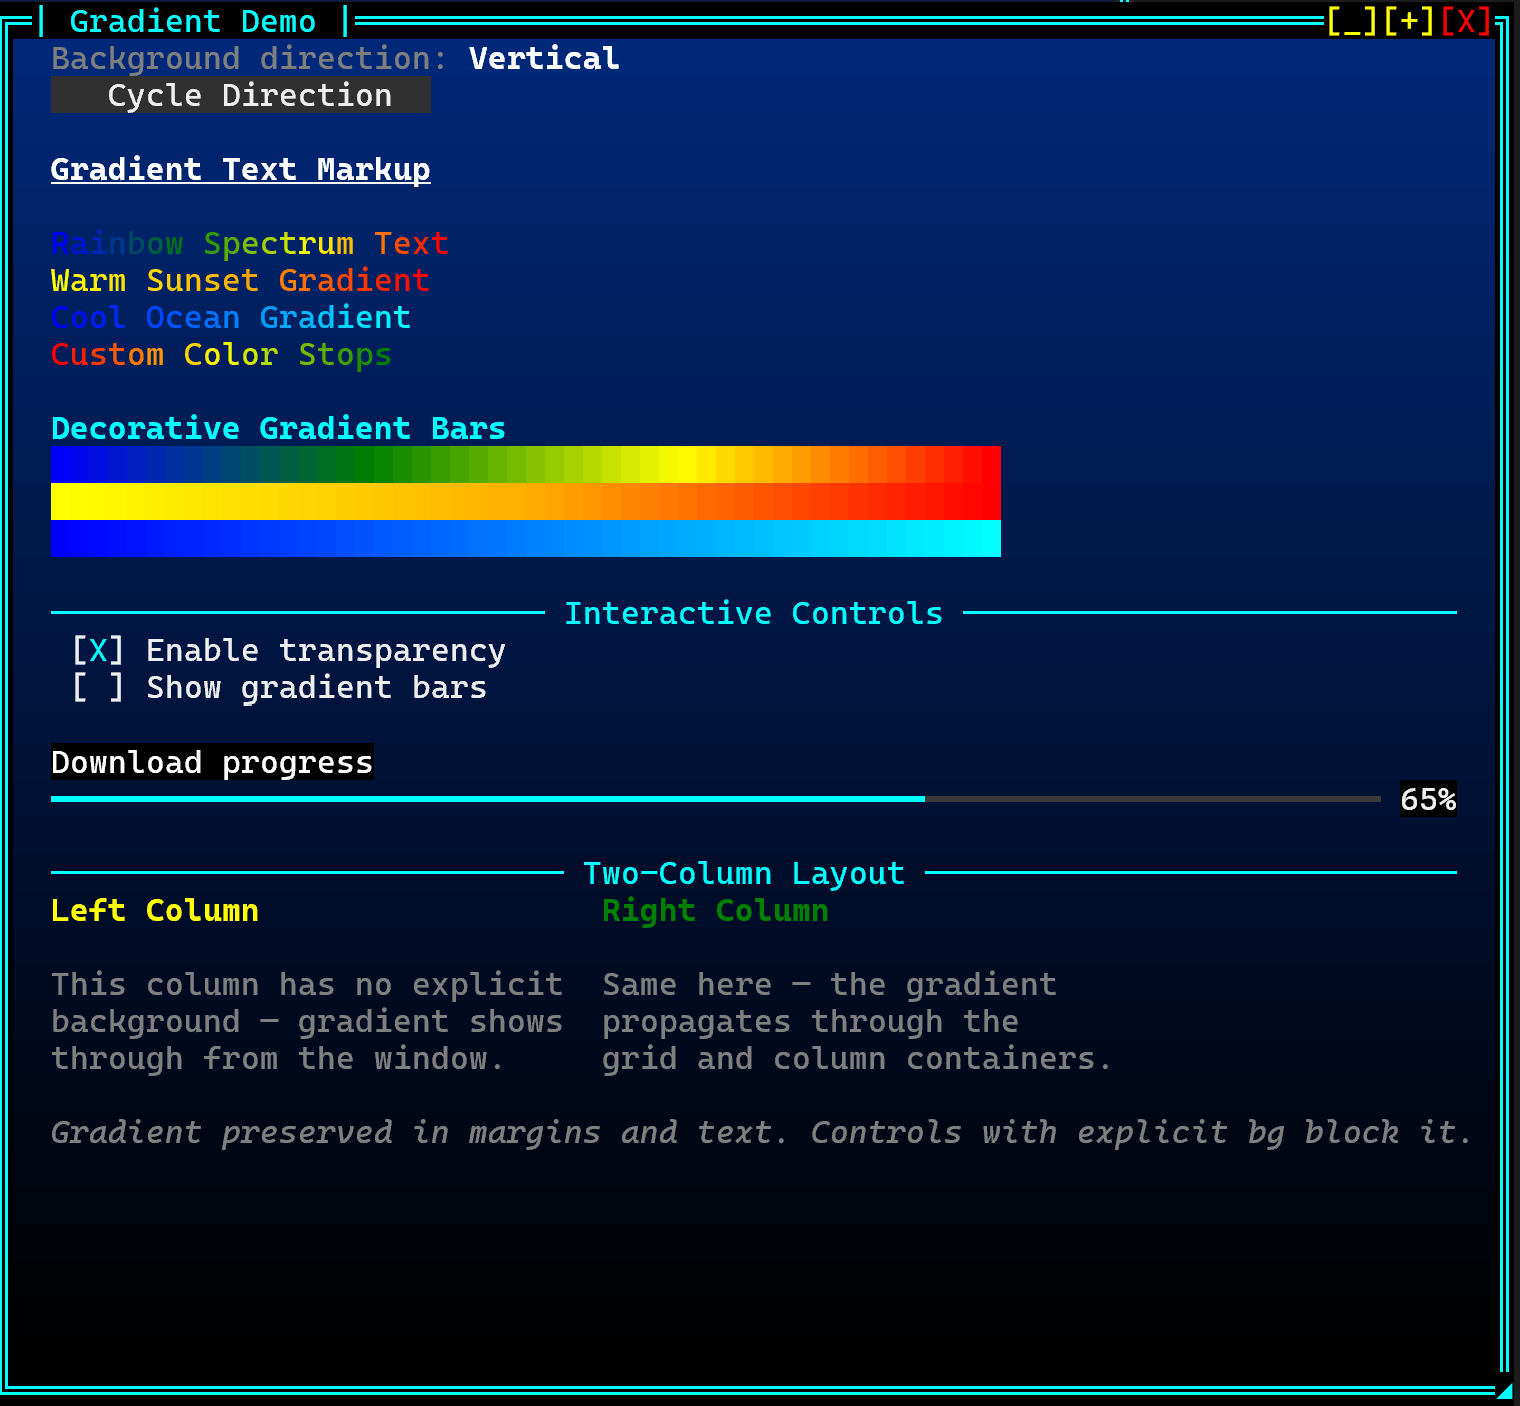Click the Rainbow Spectrum Text line
This screenshot has height=1406, width=1520.
(x=249, y=243)
